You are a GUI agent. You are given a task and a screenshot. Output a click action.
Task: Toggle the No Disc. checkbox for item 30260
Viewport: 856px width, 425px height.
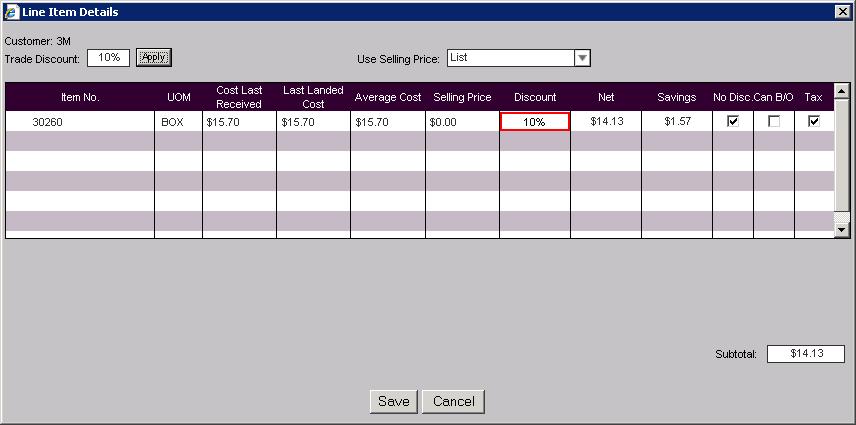(x=733, y=121)
